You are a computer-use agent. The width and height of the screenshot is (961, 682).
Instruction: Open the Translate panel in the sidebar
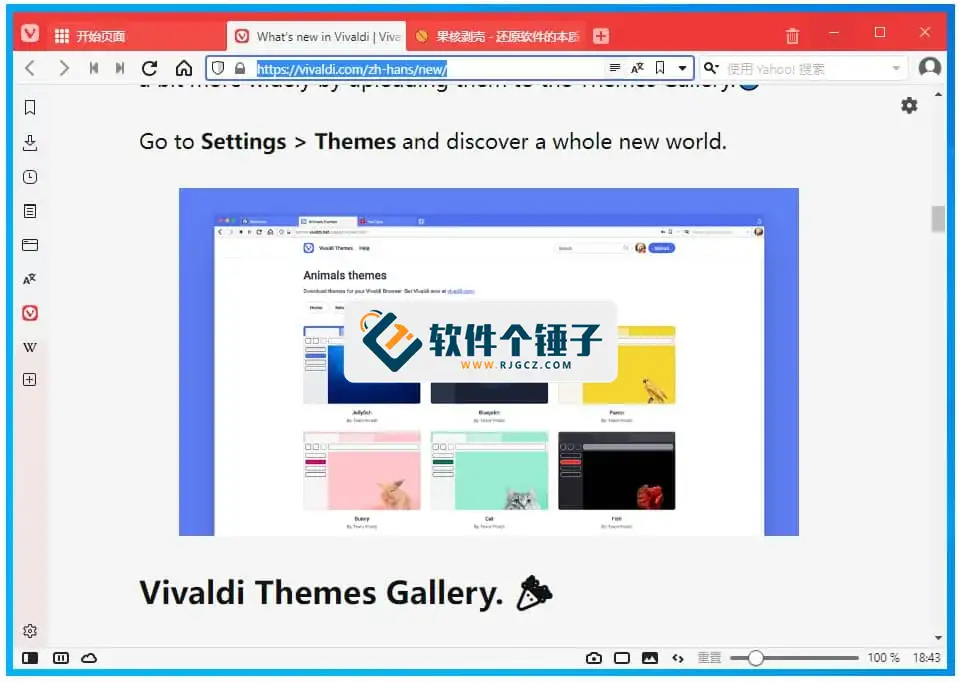[29, 279]
